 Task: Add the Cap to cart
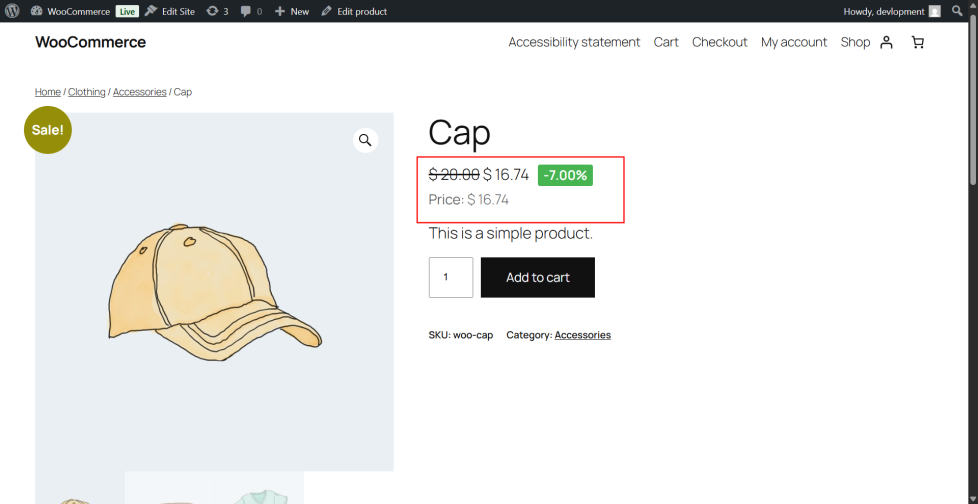pos(538,277)
